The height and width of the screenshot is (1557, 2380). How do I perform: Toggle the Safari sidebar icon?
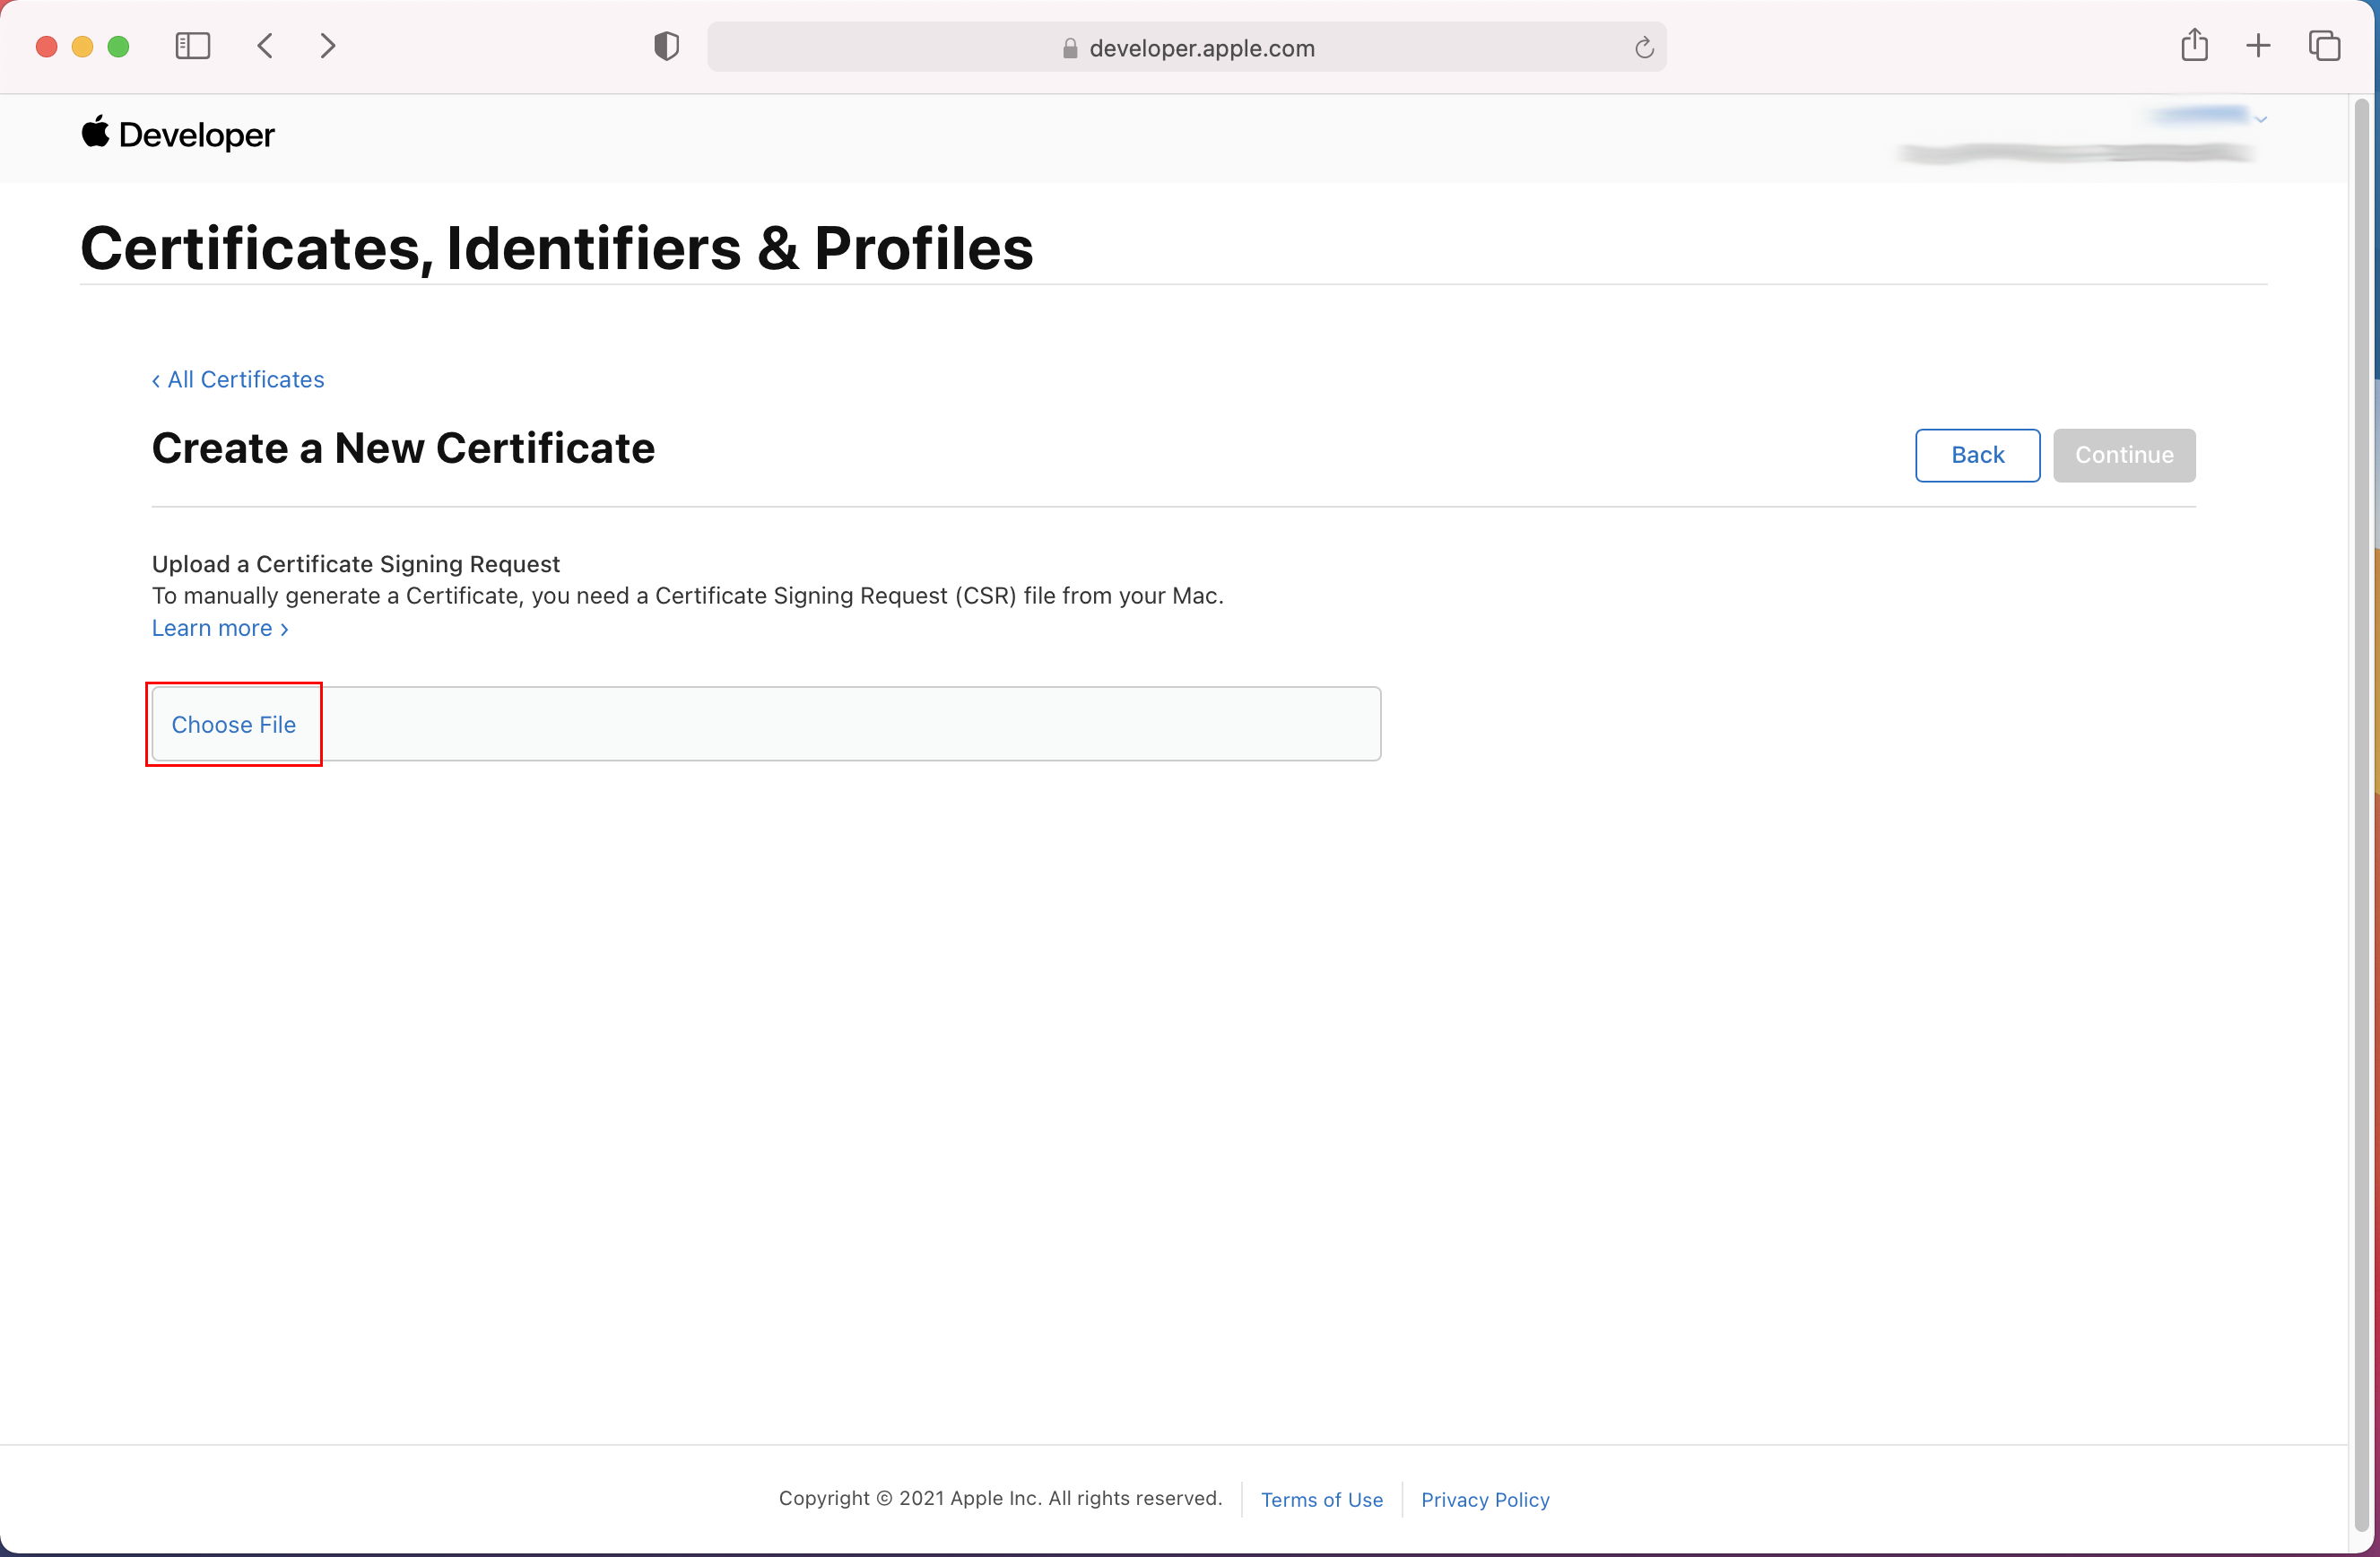pyautogui.click(x=192, y=46)
